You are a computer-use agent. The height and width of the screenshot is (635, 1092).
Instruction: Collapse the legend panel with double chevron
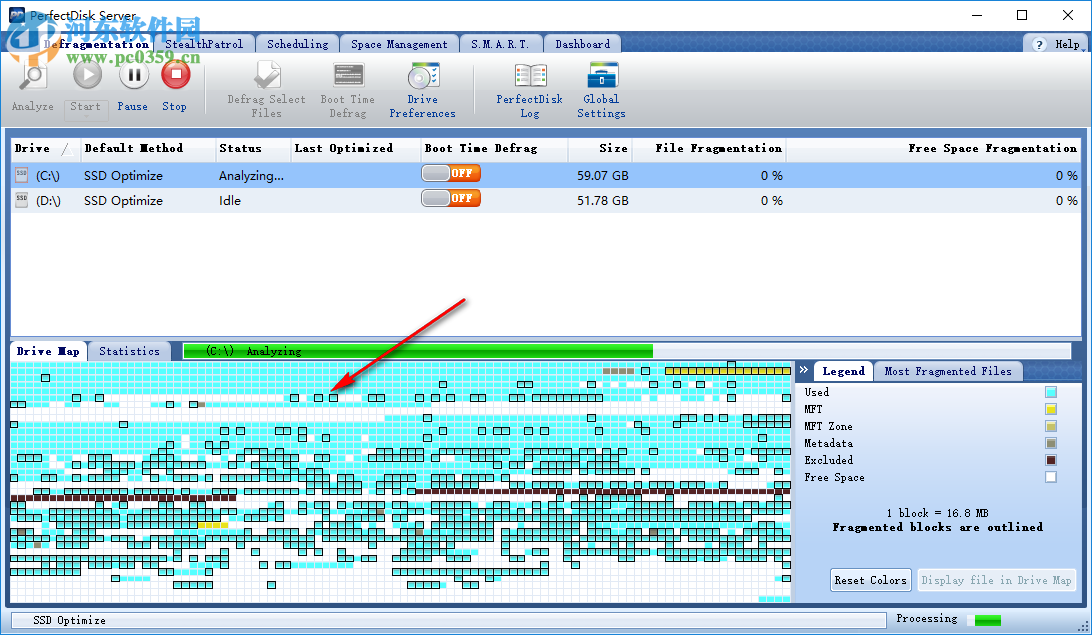(x=804, y=370)
